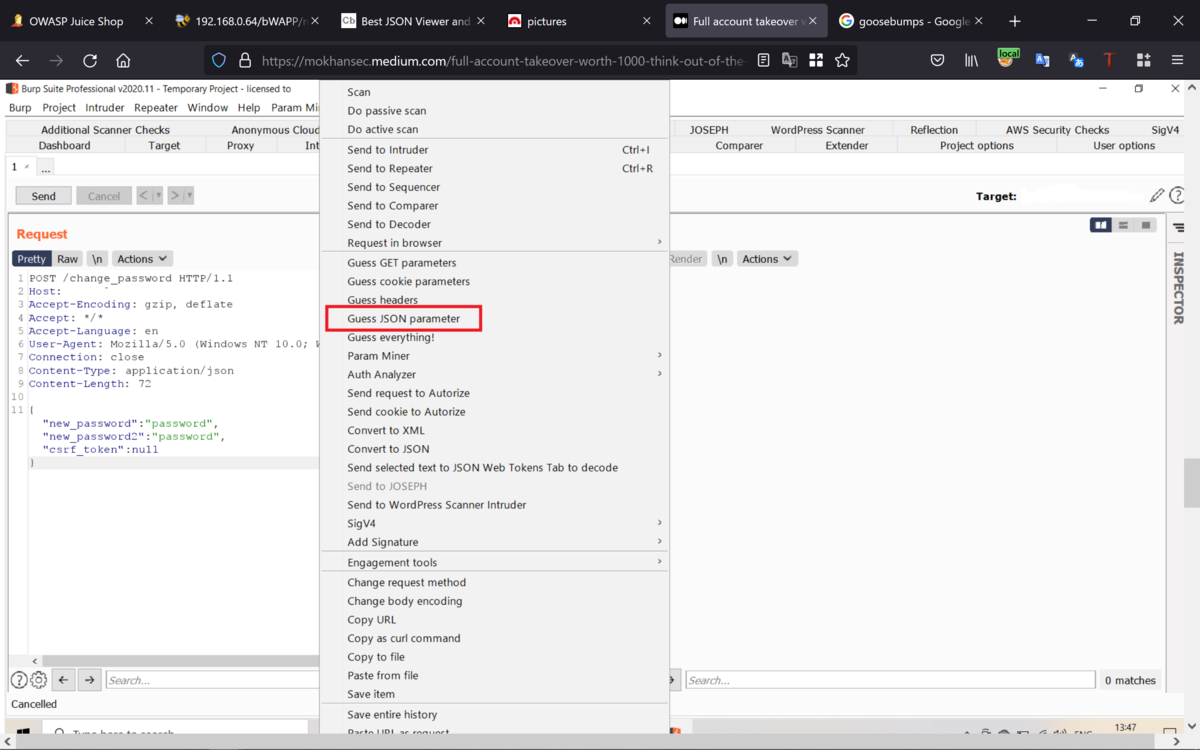Open the Firefox library icon
This screenshot has height=750, width=1200.
click(x=971, y=61)
